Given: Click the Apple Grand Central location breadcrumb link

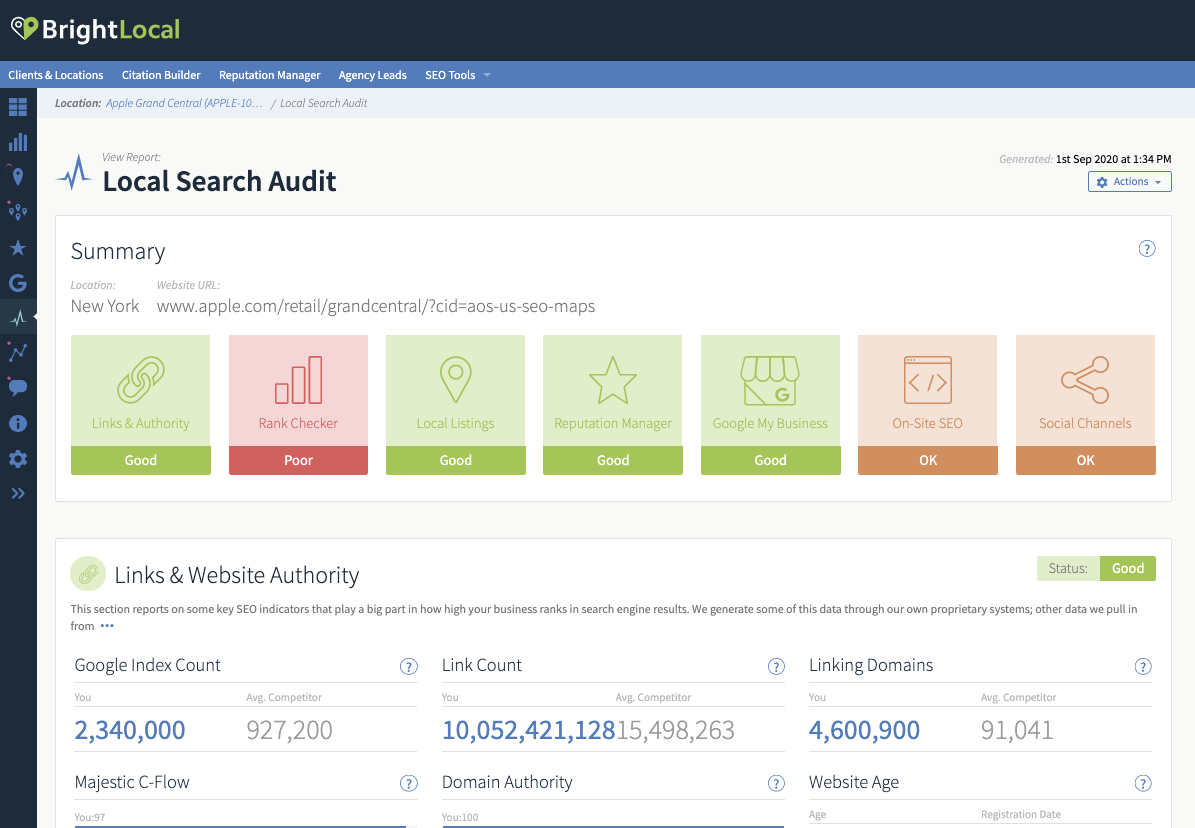Looking at the screenshot, I should coord(184,103).
